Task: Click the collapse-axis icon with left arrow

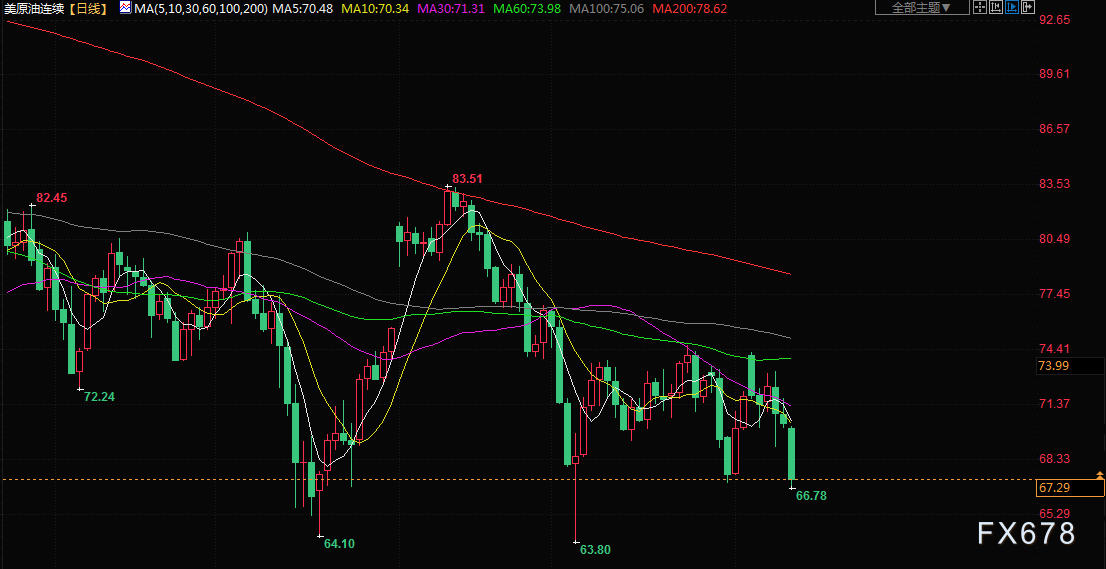Action: pos(996,7)
